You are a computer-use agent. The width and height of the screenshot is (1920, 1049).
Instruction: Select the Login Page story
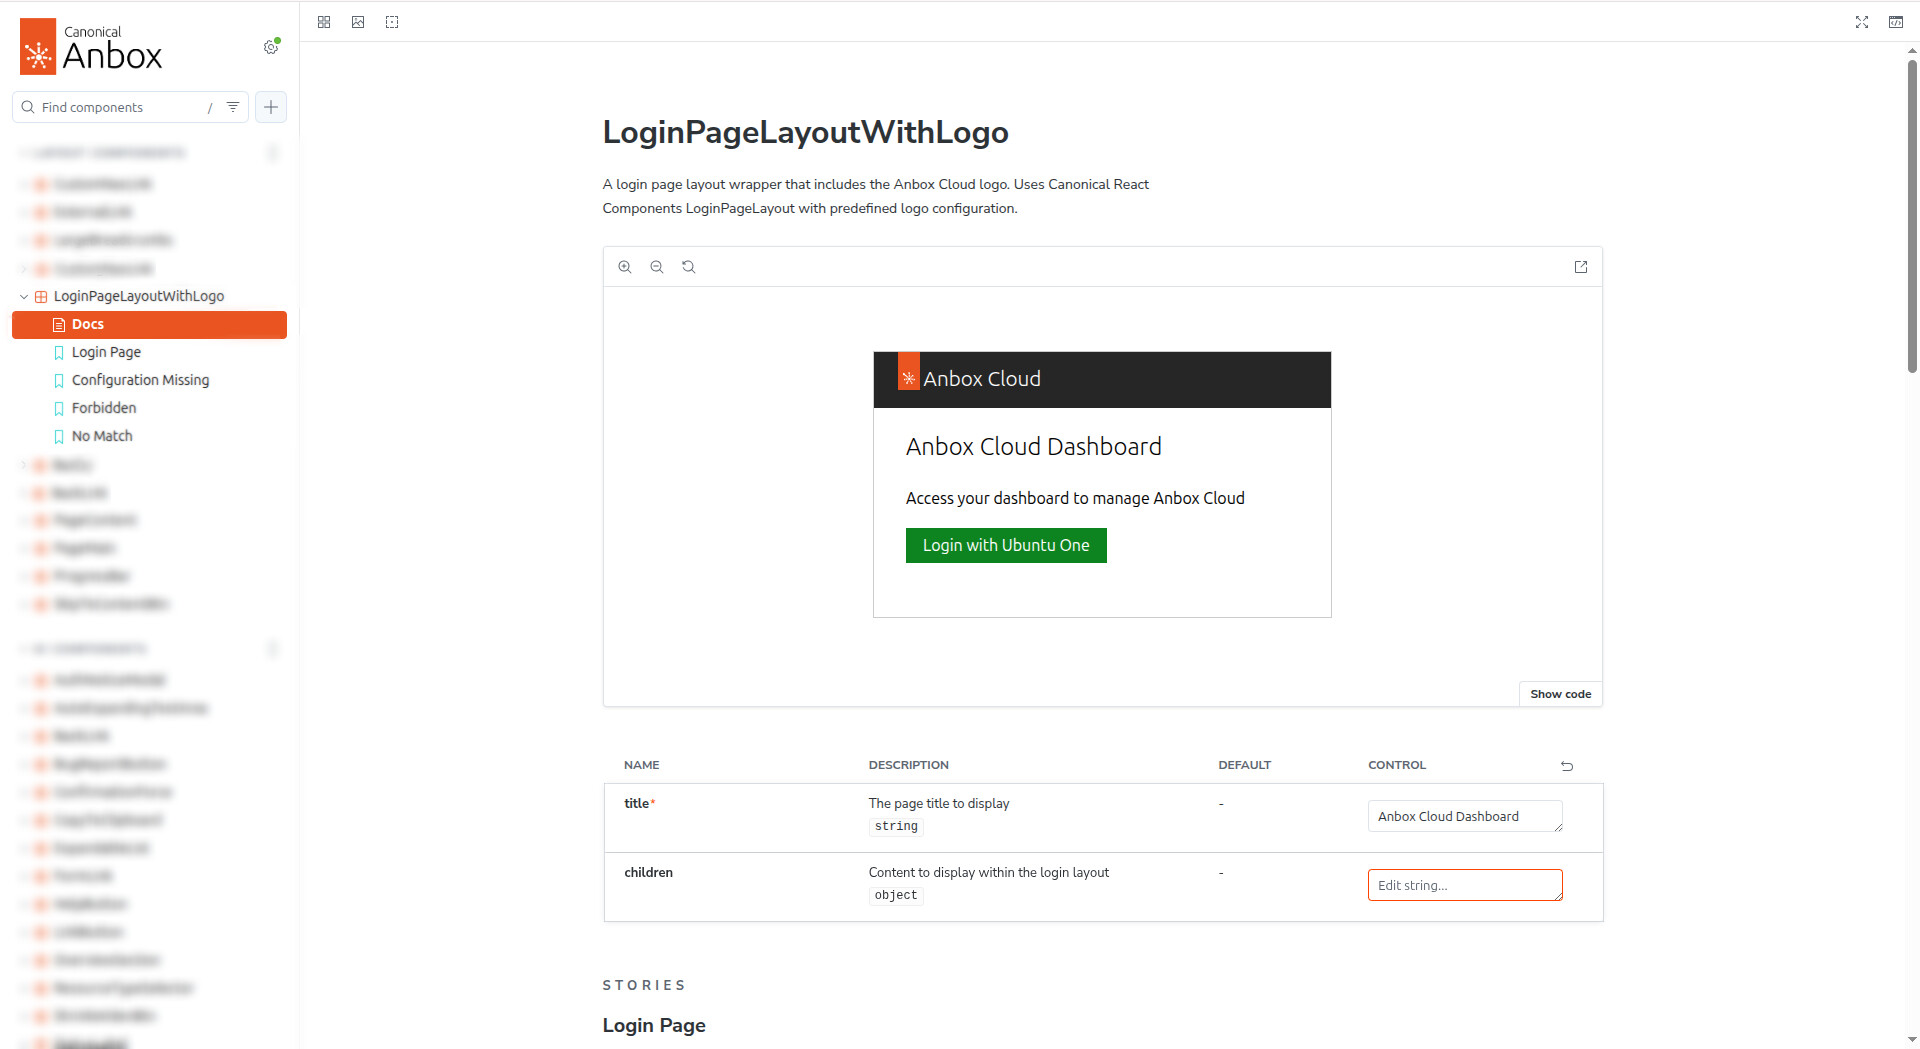[x=106, y=353]
